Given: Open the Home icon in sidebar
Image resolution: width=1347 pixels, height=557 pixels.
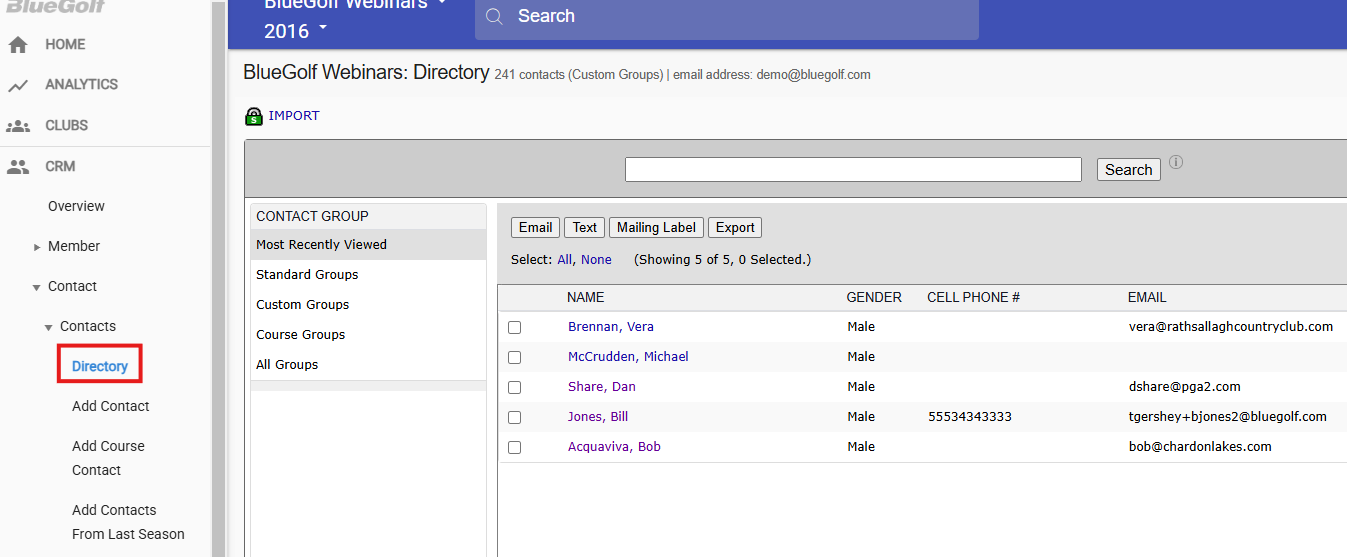Looking at the screenshot, I should point(17,45).
